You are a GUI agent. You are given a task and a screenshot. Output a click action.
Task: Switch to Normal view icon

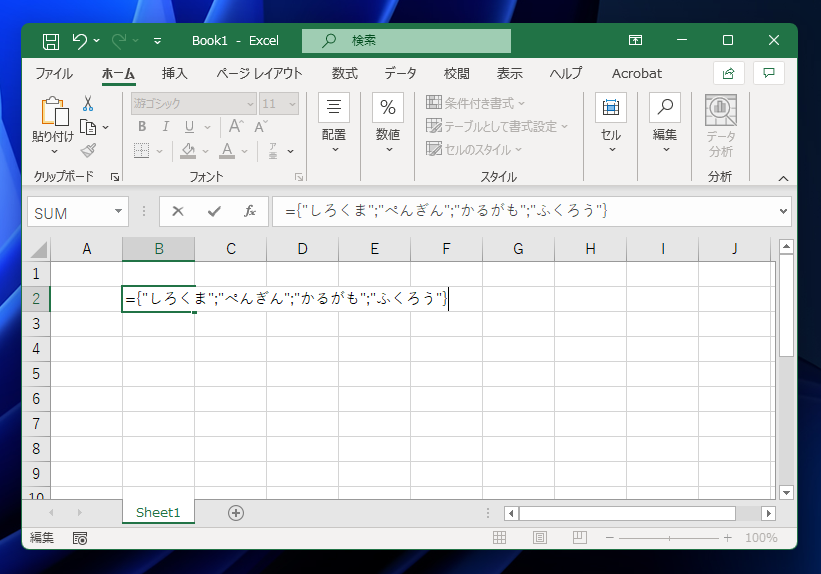[x=500, y=537]
